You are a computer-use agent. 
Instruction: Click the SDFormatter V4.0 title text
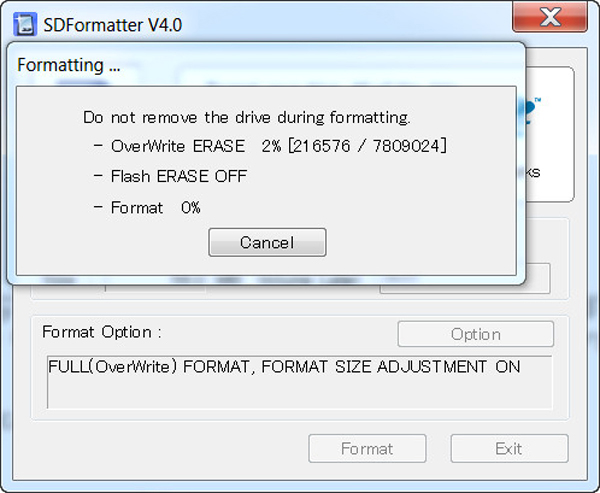pos(113,25)
